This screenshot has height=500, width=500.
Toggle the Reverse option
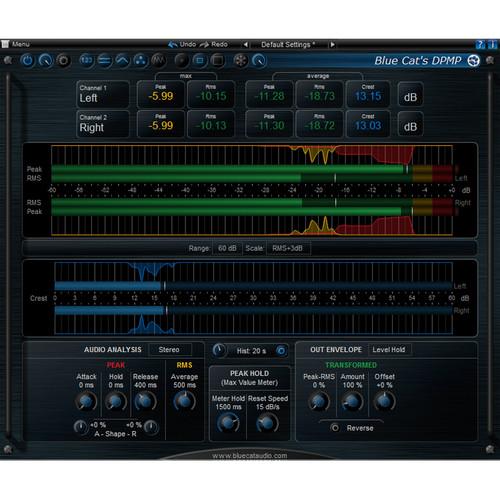pyautogui.click(x=335, y=428)
